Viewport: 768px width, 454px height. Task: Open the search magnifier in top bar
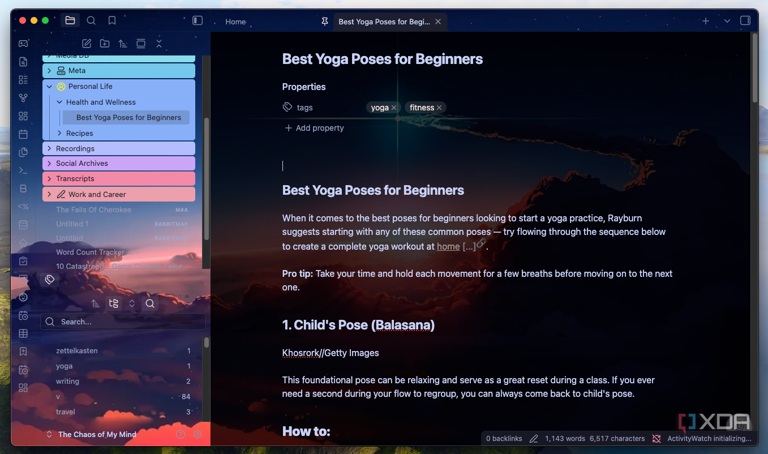point(91,20)
